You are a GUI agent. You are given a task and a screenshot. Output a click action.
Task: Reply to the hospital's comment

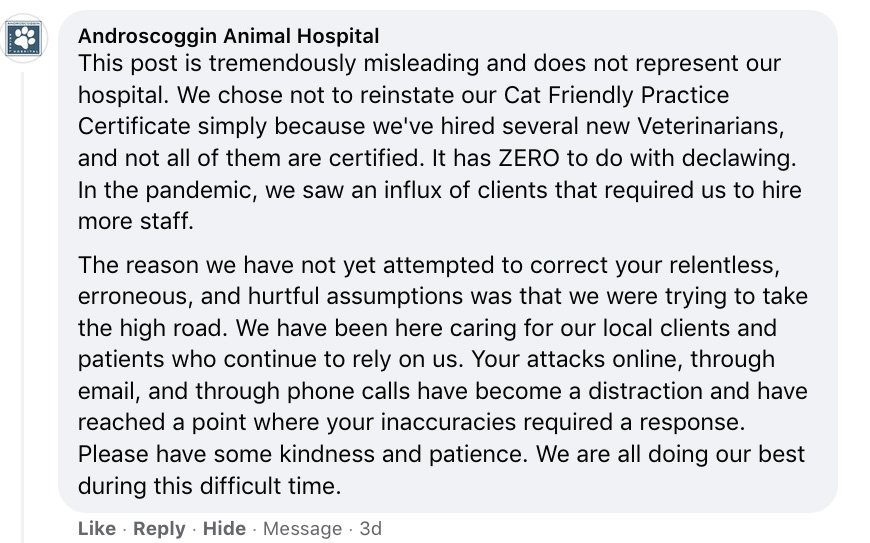[159, 529]
